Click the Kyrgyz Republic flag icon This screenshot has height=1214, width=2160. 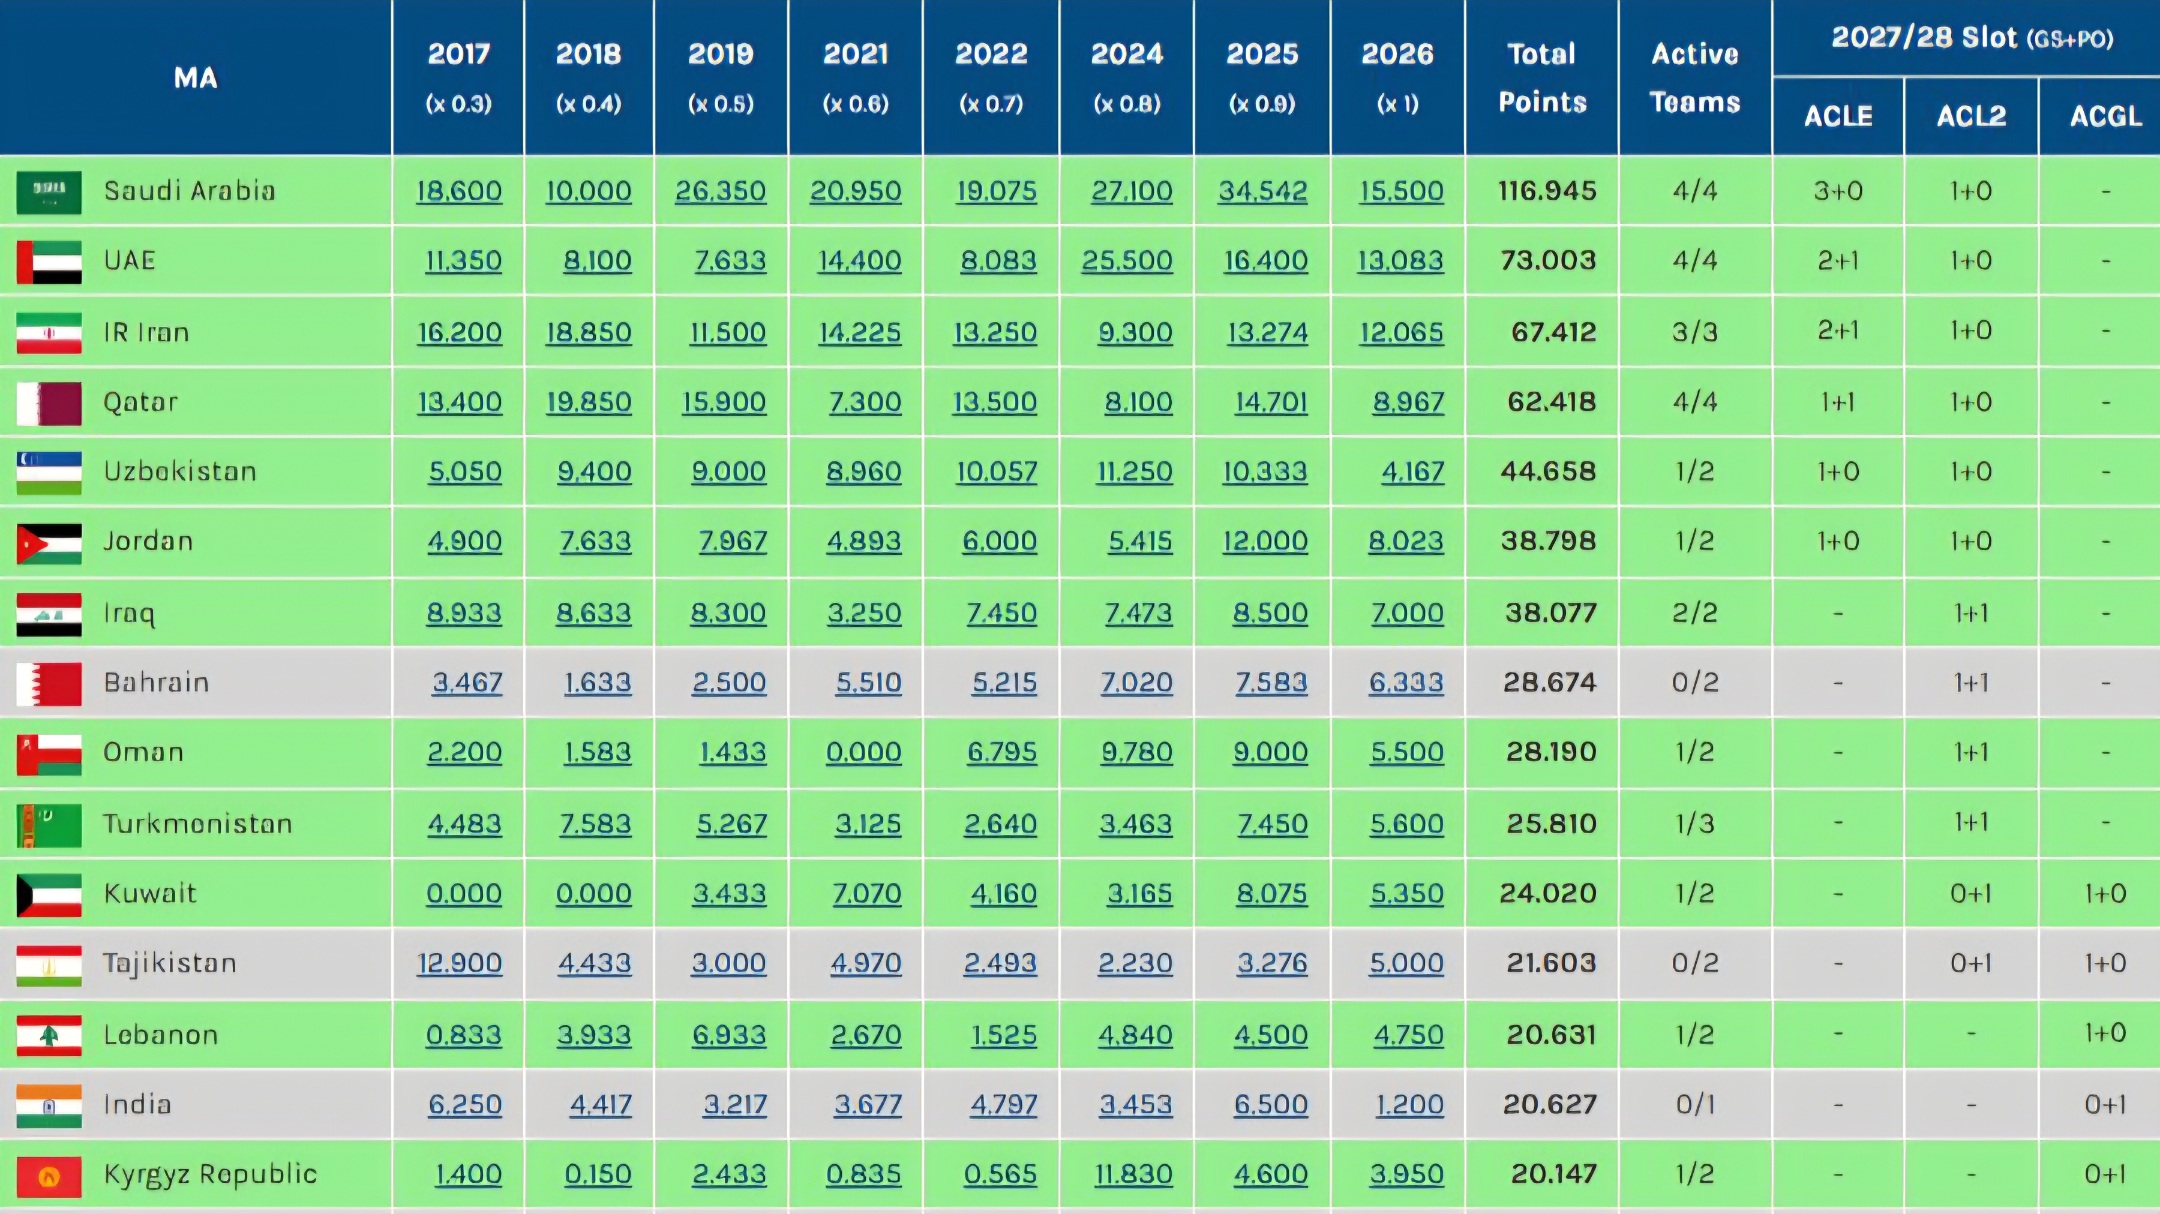click(x=48, y=1176)
